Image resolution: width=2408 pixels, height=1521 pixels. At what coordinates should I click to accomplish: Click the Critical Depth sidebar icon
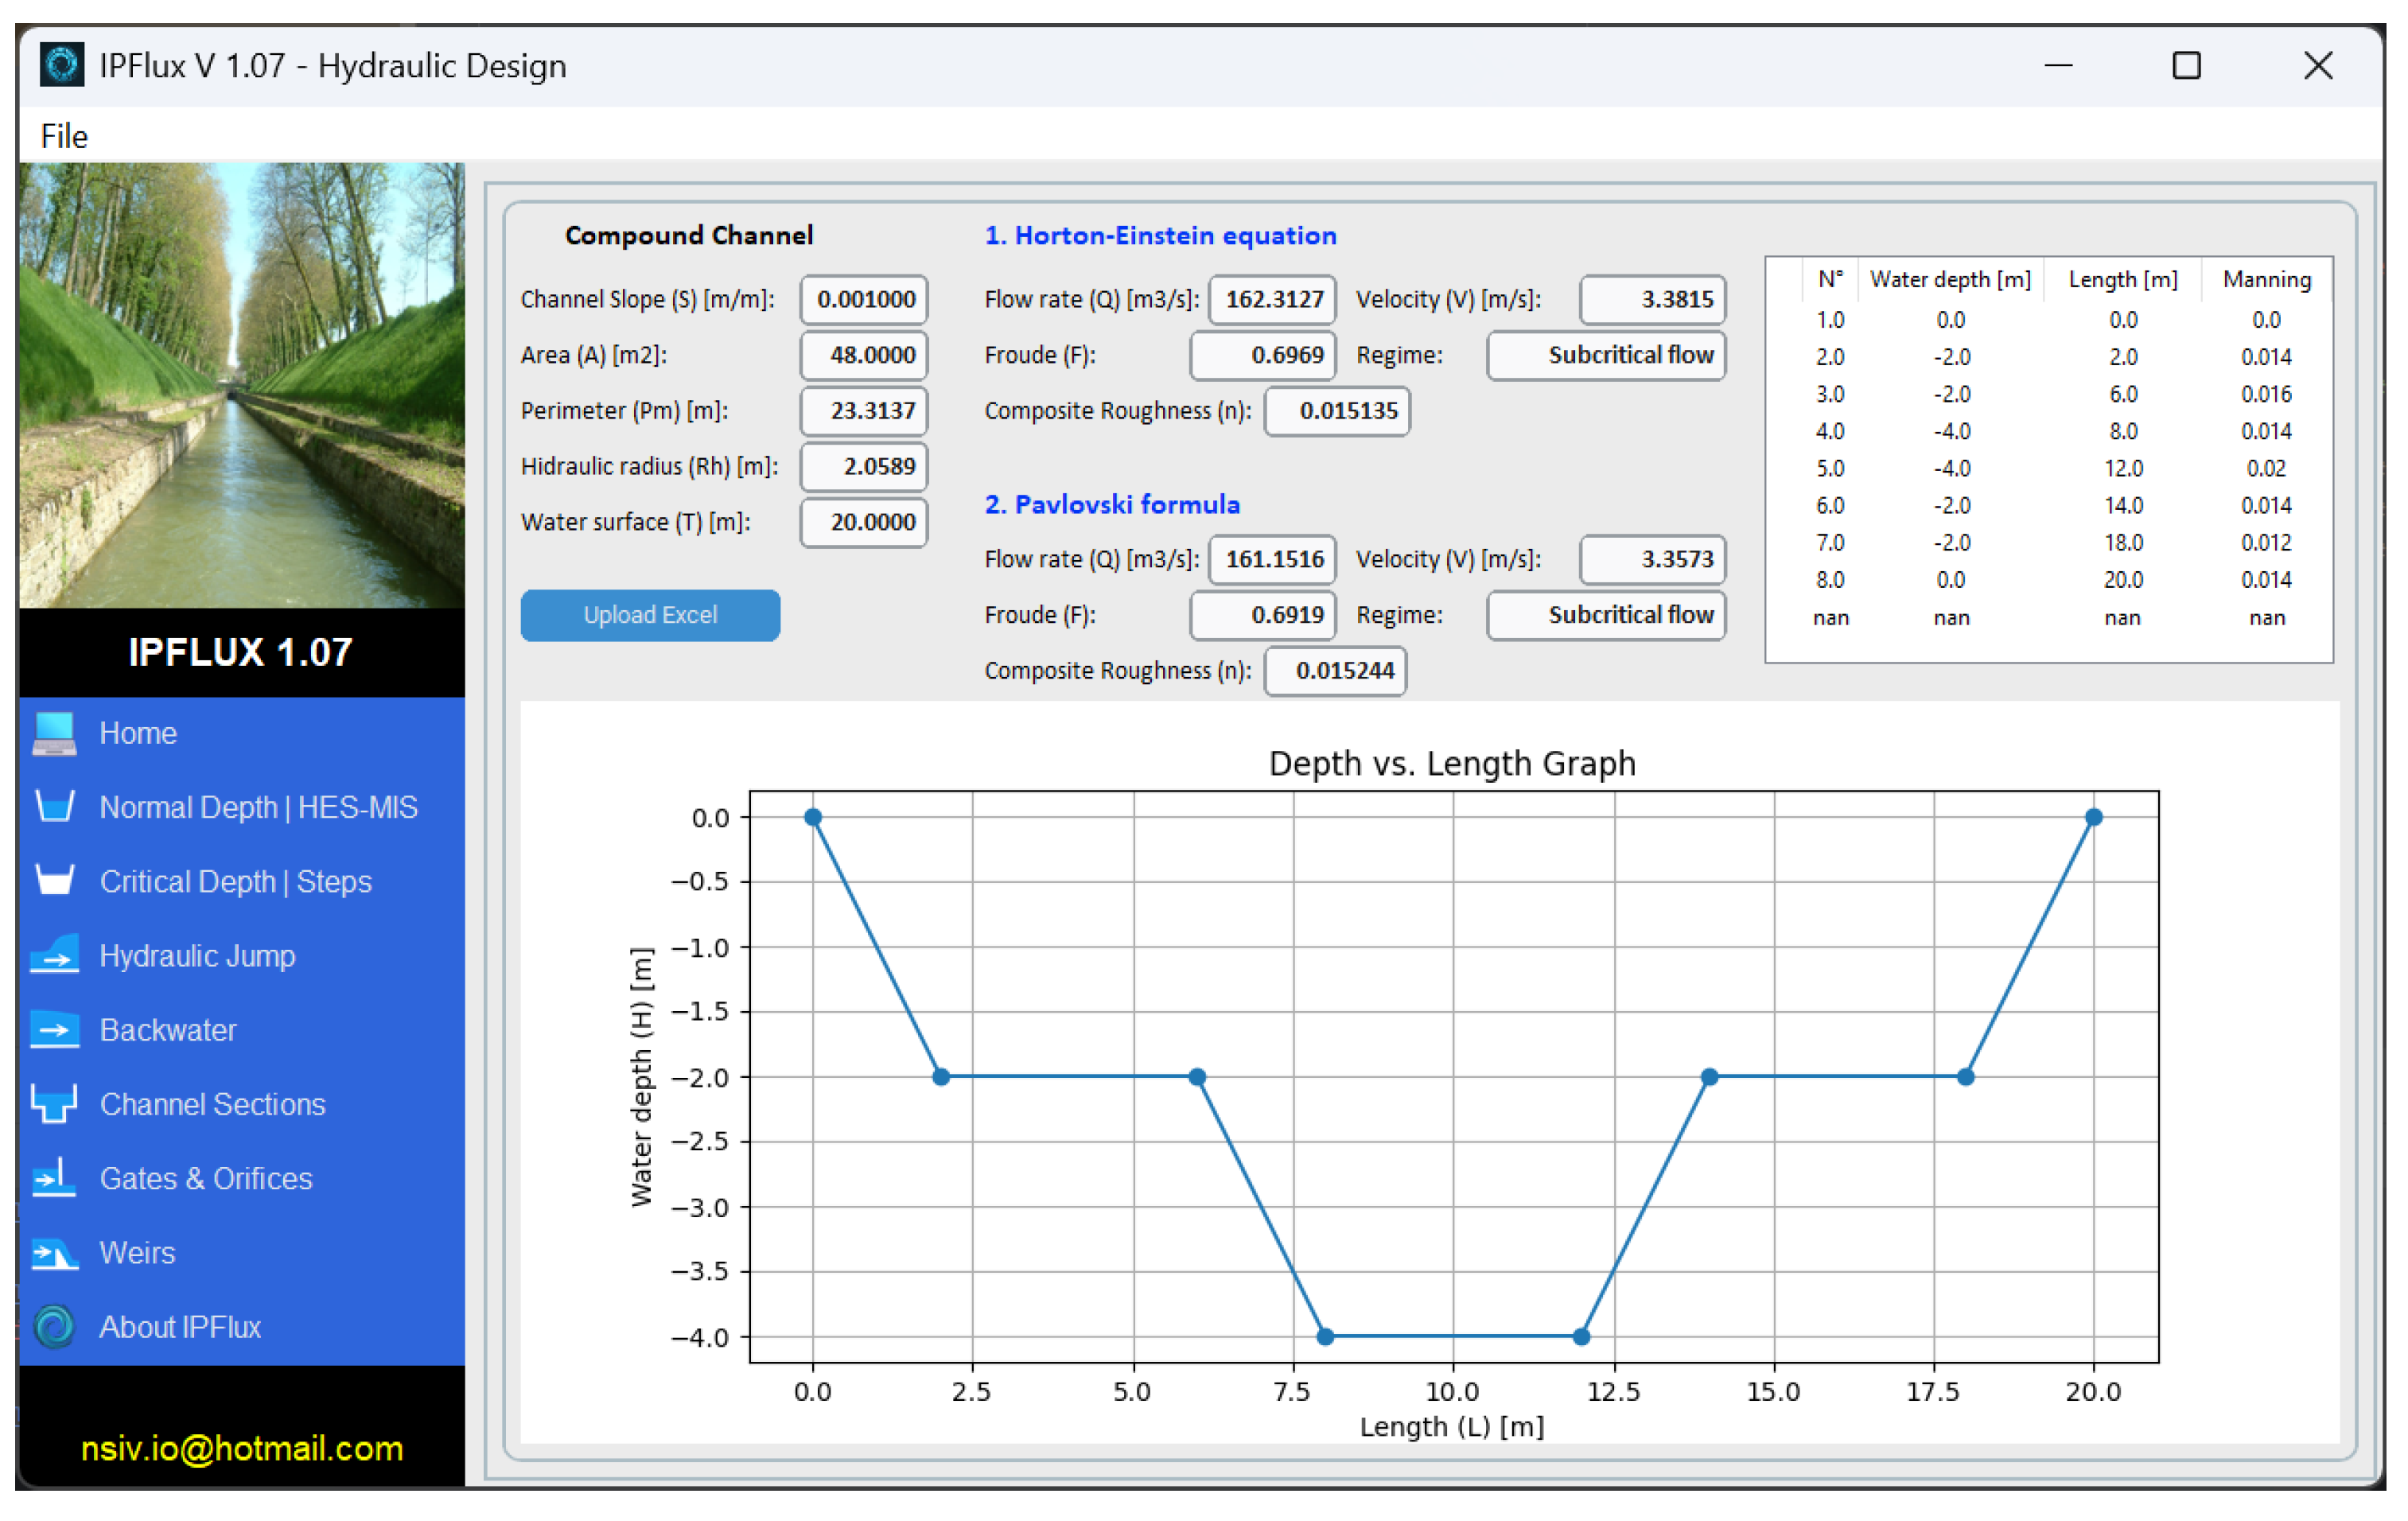[54, 881]
